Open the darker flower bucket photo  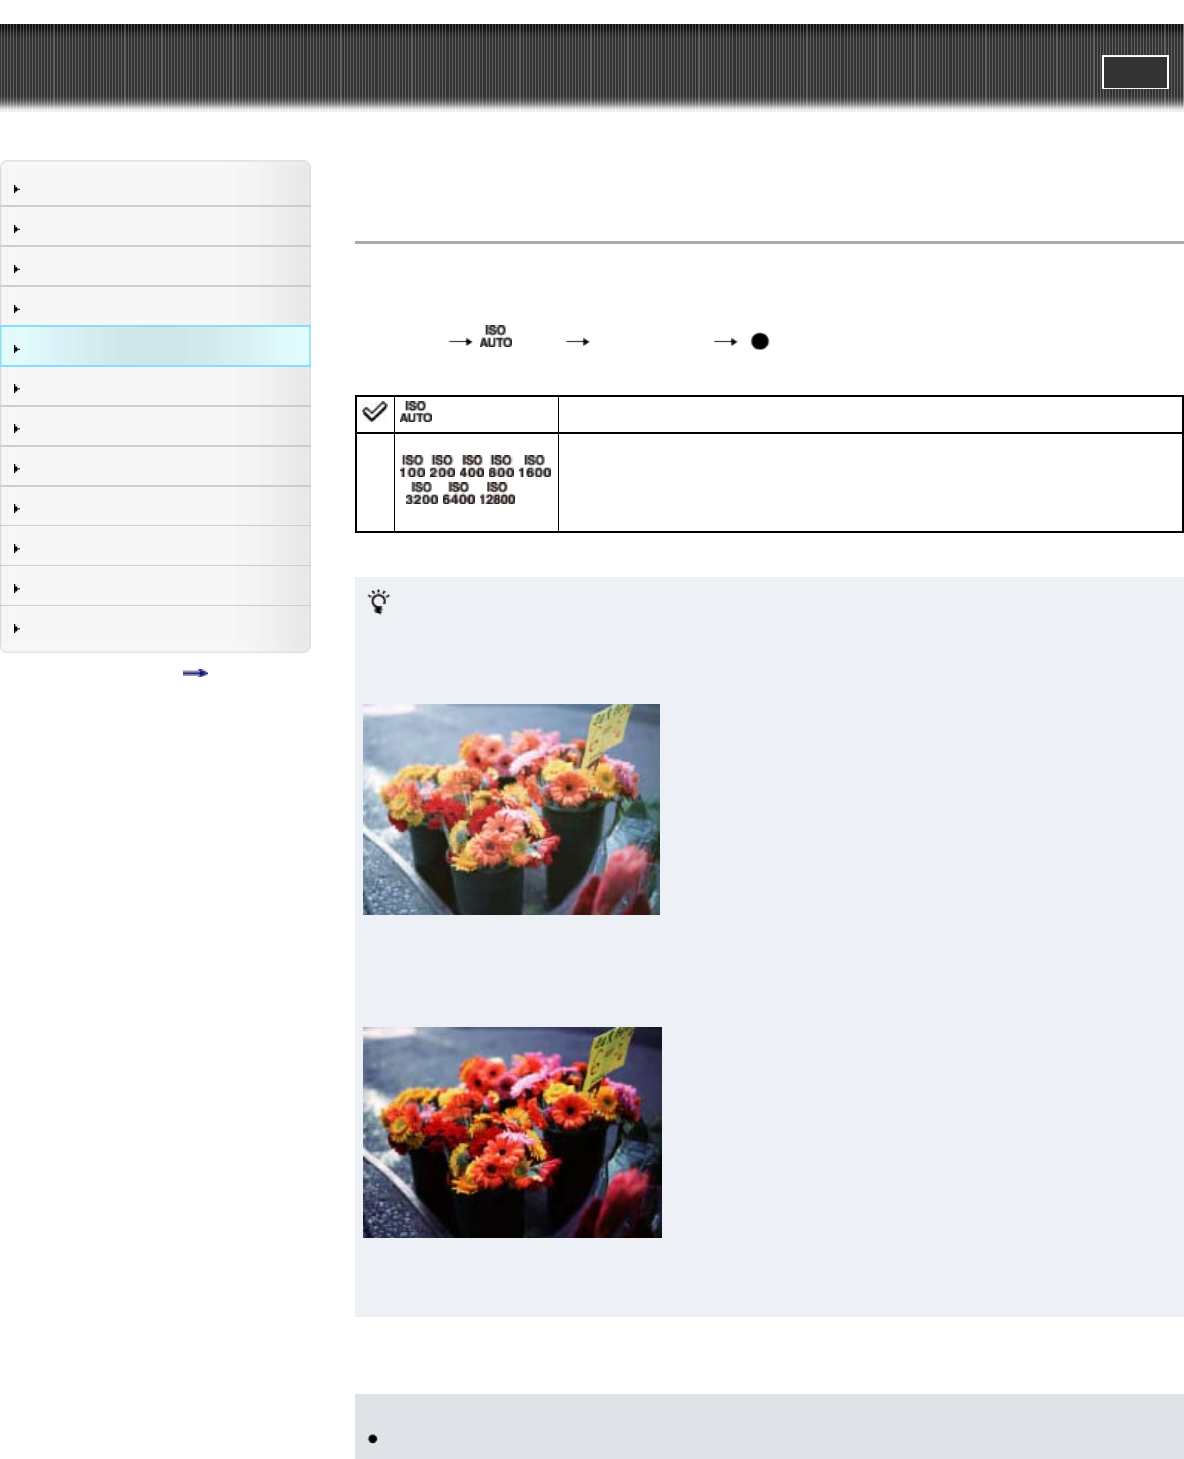tap(512, 1132)
